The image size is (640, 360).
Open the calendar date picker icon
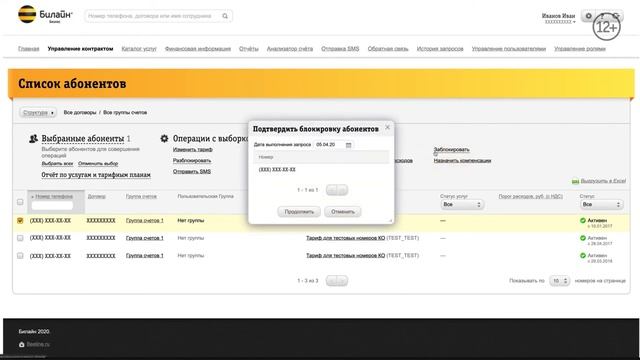coord(348,145)
